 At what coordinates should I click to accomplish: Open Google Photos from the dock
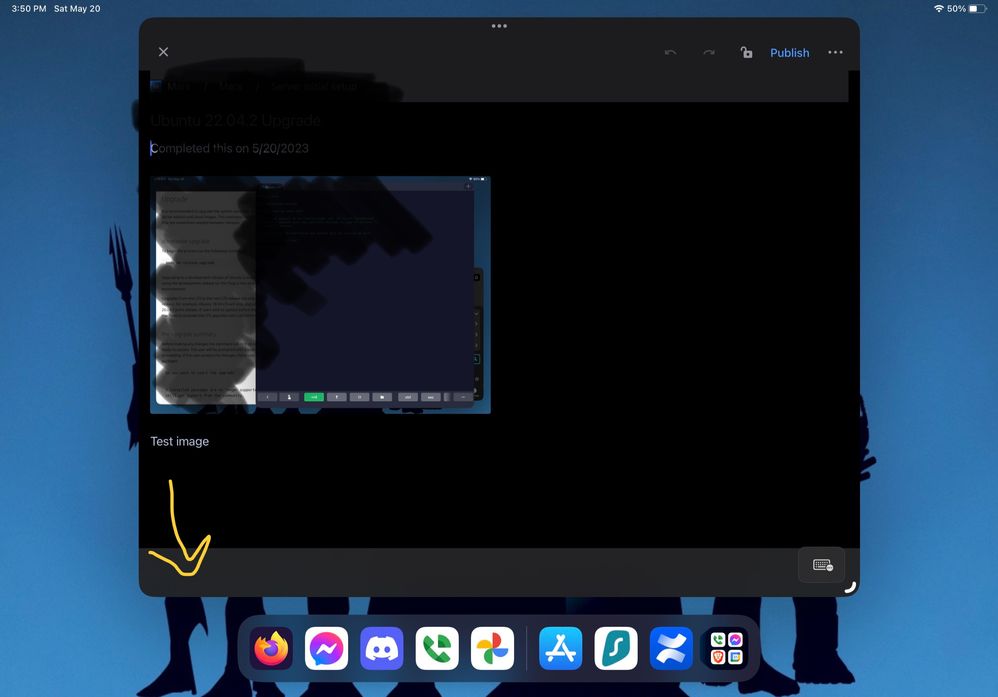[x=493, y=648]
